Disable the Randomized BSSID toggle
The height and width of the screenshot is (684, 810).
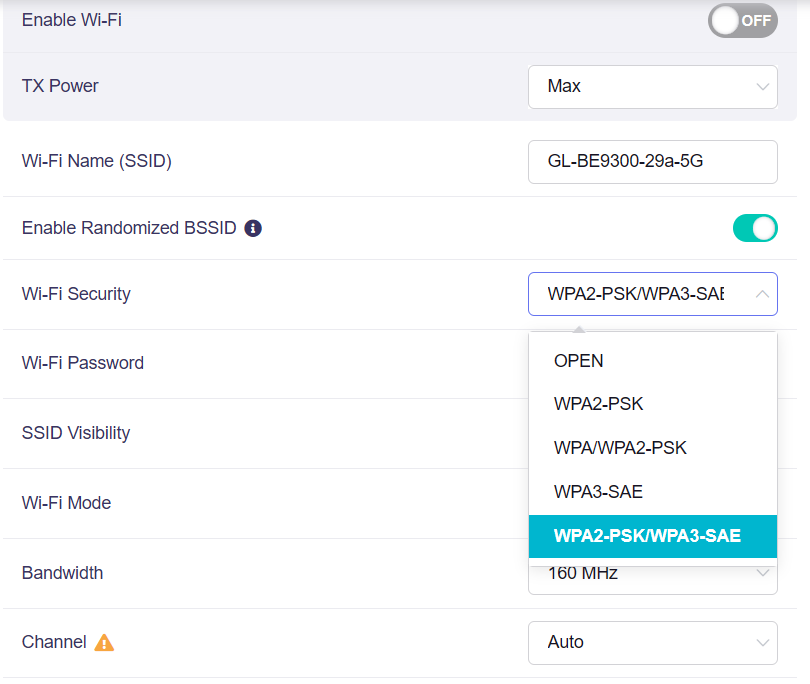[x=754, y=228]
